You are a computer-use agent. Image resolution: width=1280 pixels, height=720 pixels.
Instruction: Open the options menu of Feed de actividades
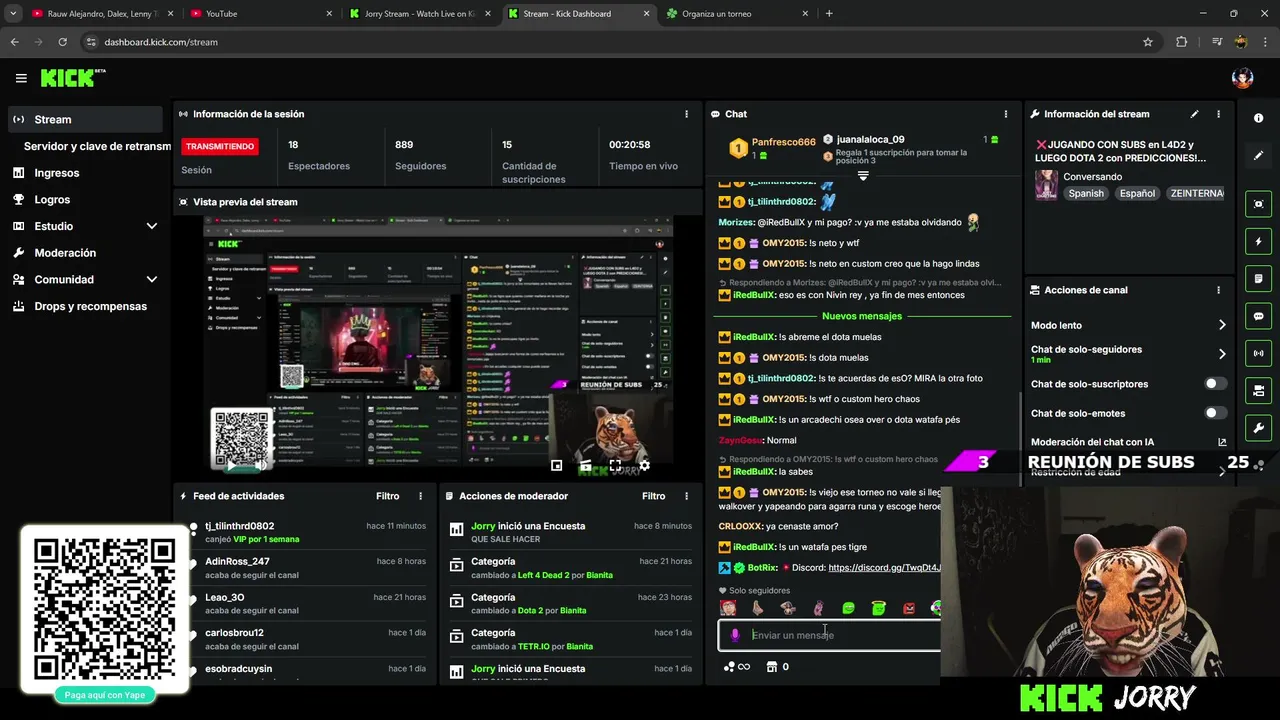click(420, 496)
